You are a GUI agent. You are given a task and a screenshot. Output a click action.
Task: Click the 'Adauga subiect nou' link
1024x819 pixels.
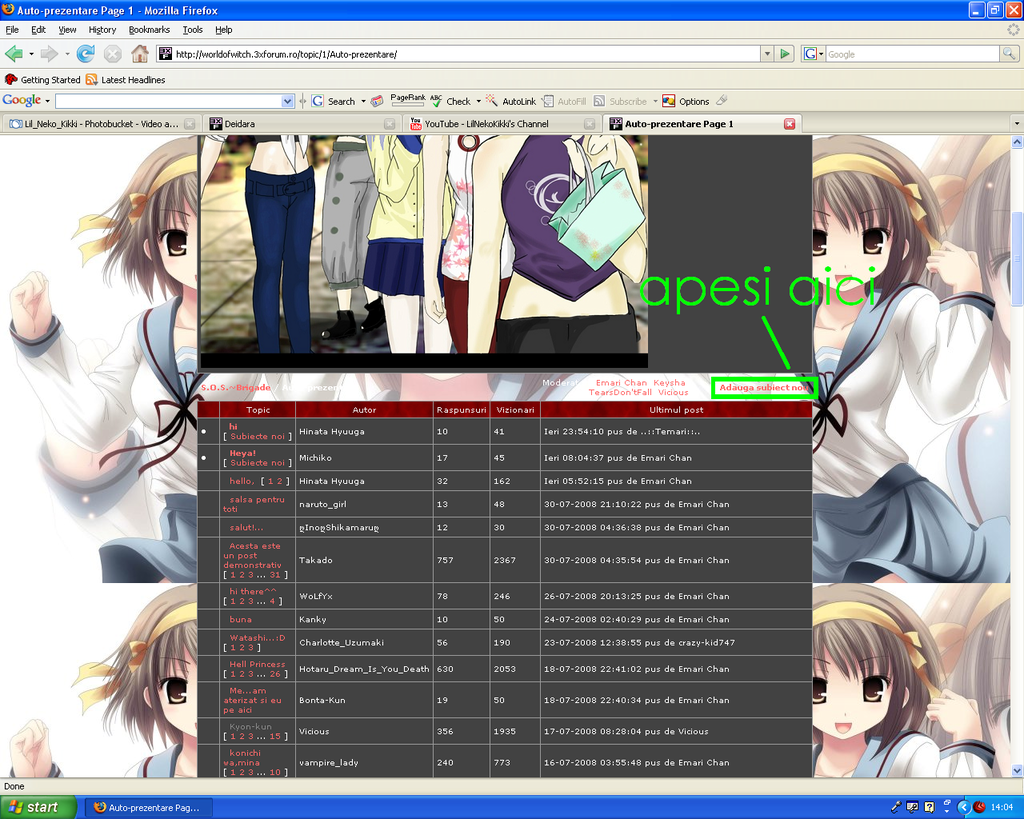coord(763,387)
